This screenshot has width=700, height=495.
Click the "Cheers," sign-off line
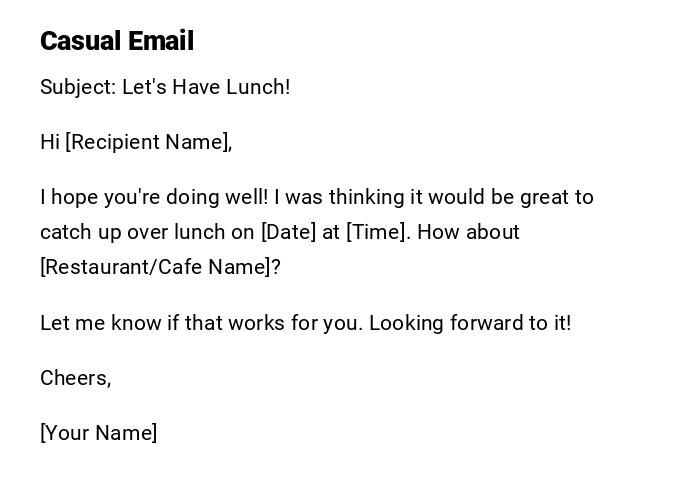click(x=75, y=378)
